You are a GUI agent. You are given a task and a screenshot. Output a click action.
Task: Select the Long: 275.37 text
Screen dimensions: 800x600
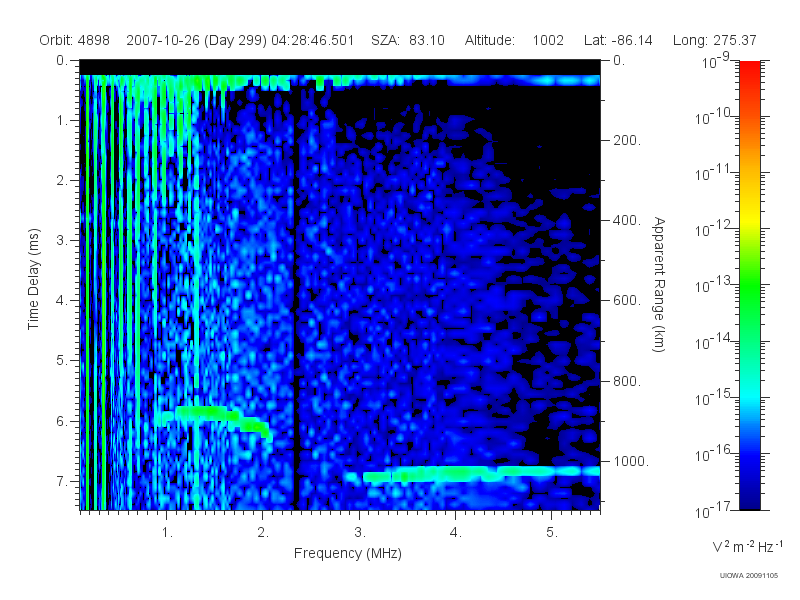pos(714,40)
